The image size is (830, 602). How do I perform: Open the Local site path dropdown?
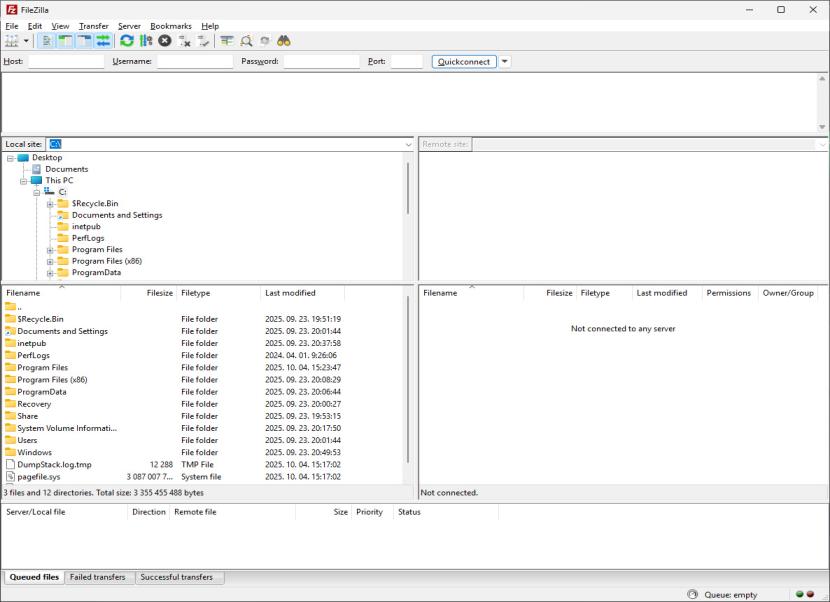click(408, 145)
